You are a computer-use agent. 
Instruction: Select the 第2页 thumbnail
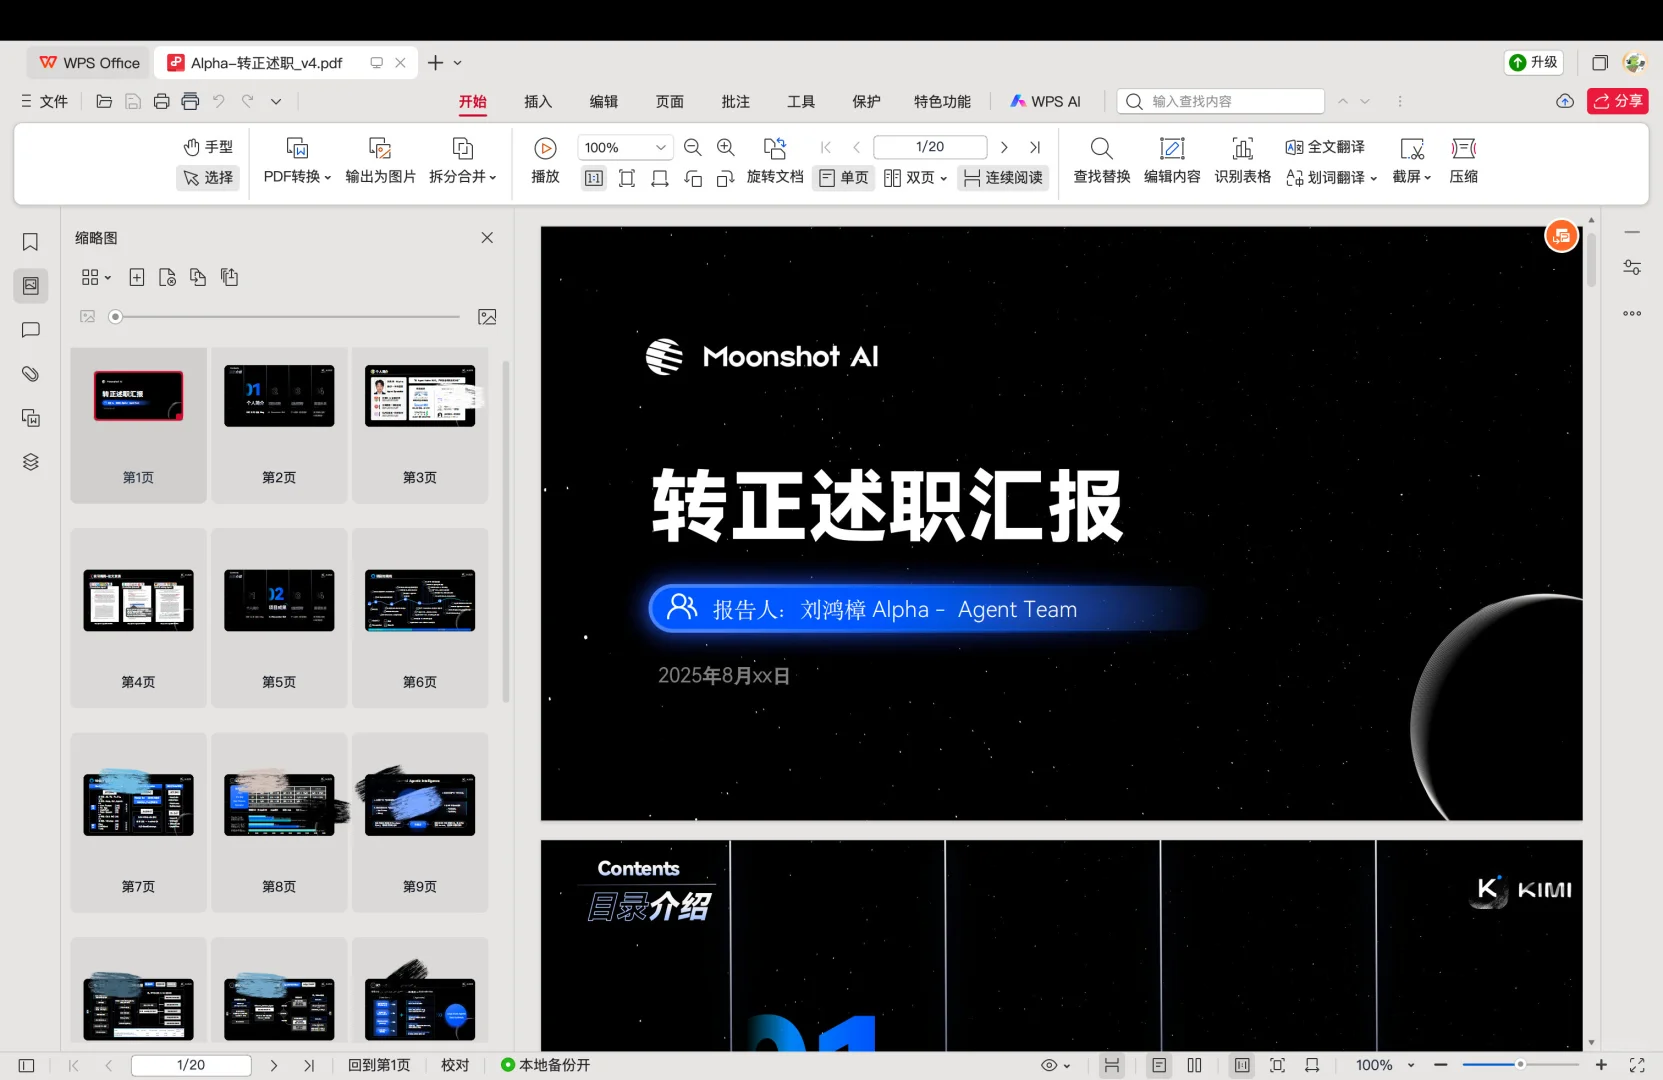(279, 425)
